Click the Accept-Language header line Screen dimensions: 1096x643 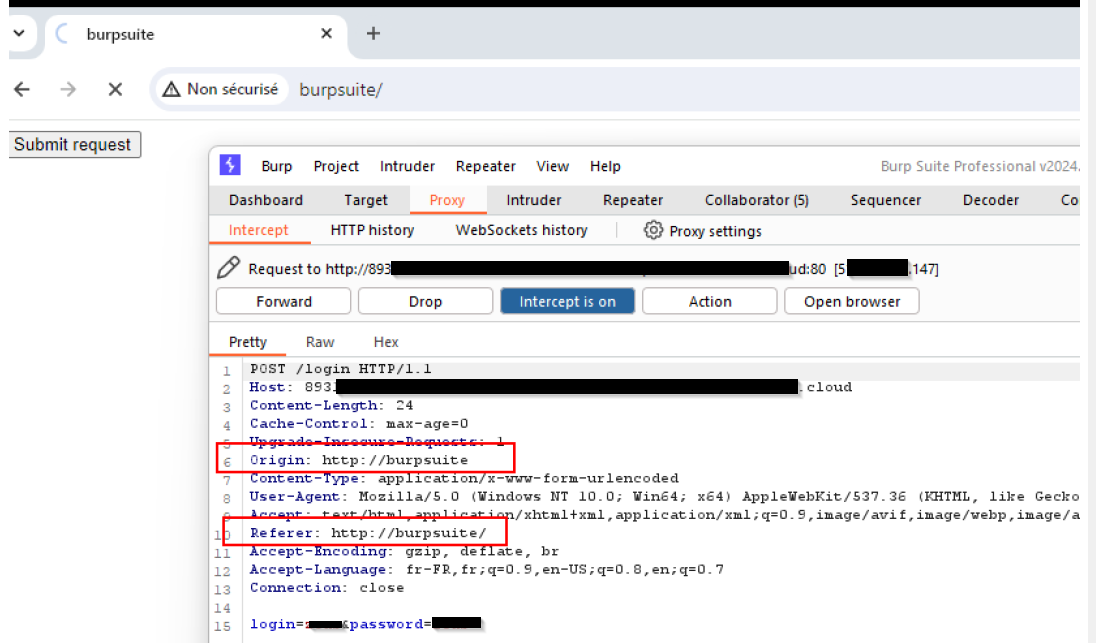pyautogui.click(x=487, y=570)
